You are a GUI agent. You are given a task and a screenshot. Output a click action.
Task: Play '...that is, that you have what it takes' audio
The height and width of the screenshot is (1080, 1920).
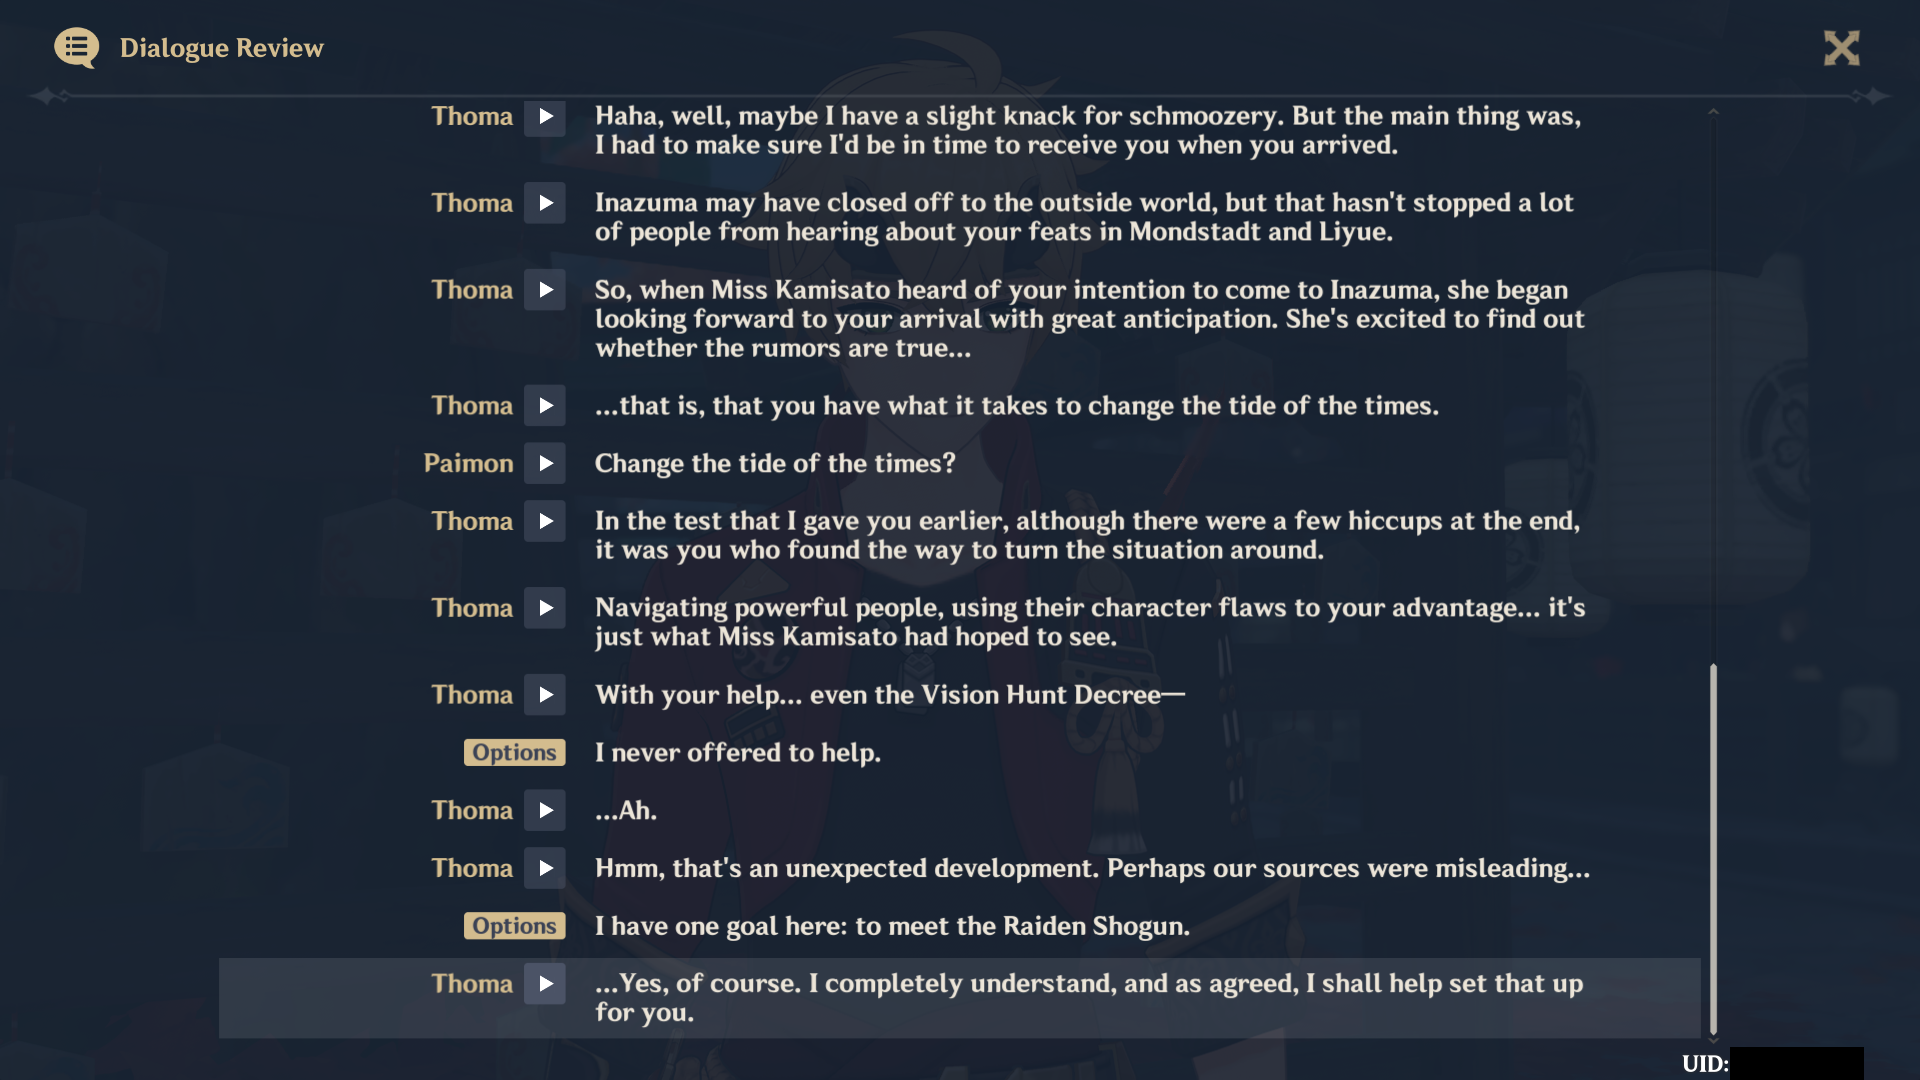click(545, 406)
